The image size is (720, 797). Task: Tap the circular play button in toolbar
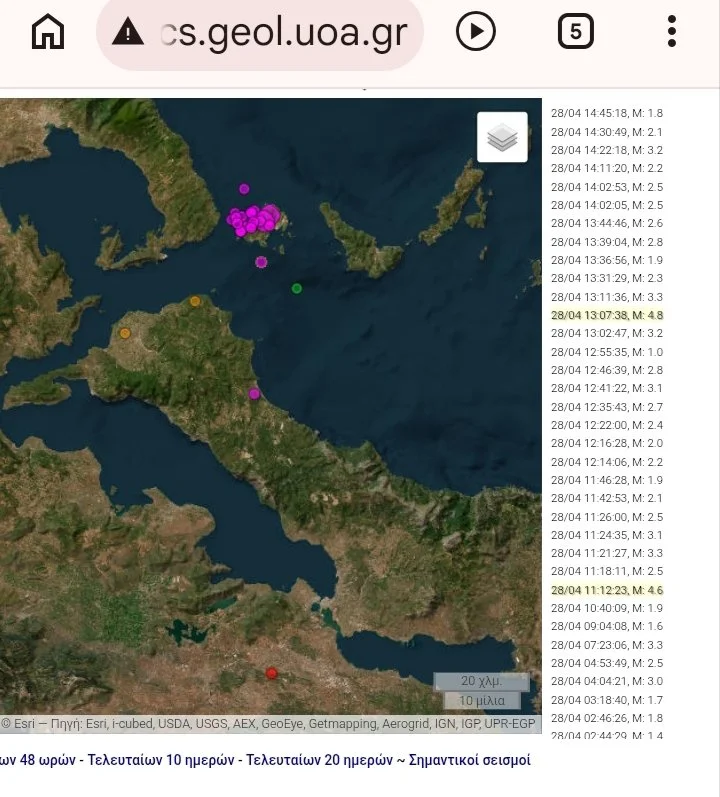(x=476, y=32)
